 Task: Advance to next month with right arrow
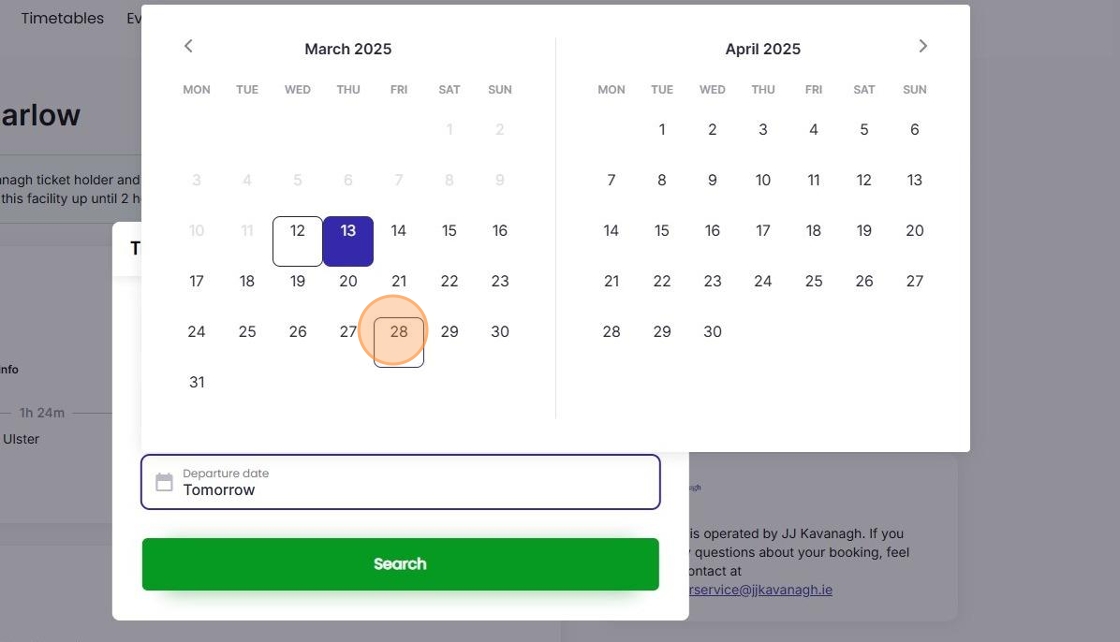pos(922,46)
